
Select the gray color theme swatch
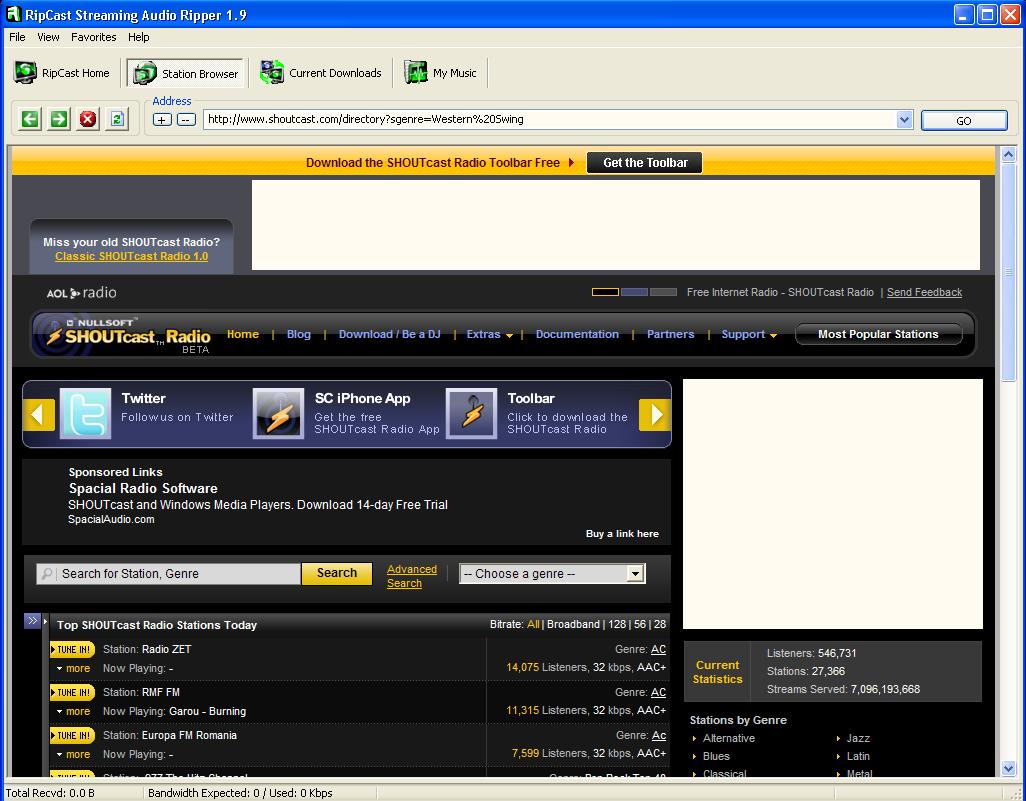(x=663, y=292)
